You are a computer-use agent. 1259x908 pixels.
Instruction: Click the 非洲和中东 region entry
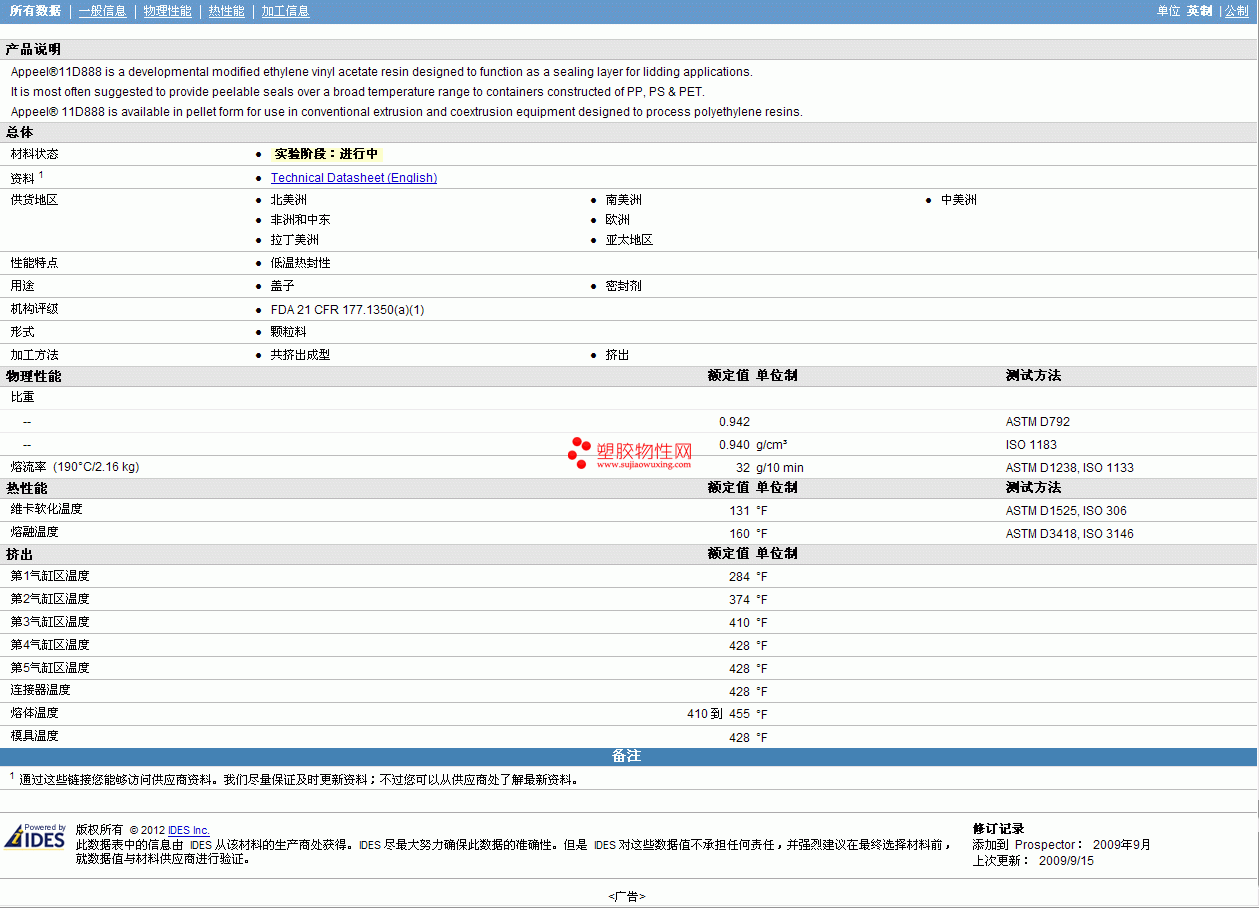[301, 220]
